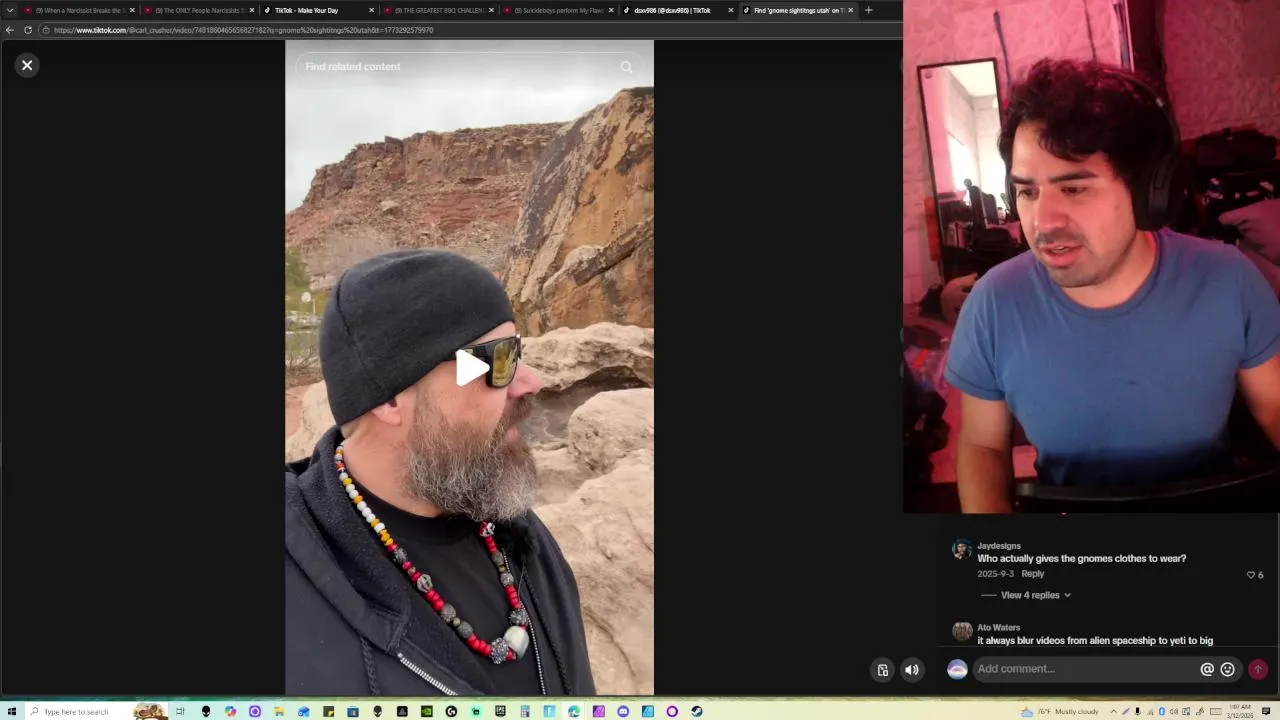
Task: Open Ato Waters profile name link
Action: coord(998,627)
